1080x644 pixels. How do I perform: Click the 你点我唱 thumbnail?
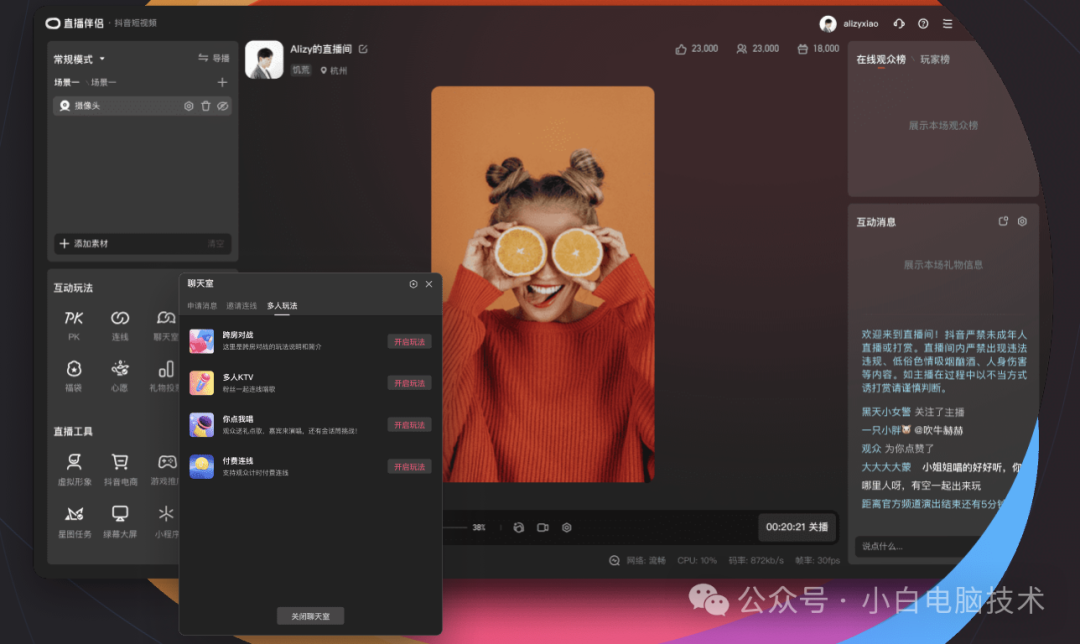(x=202, y=425)
